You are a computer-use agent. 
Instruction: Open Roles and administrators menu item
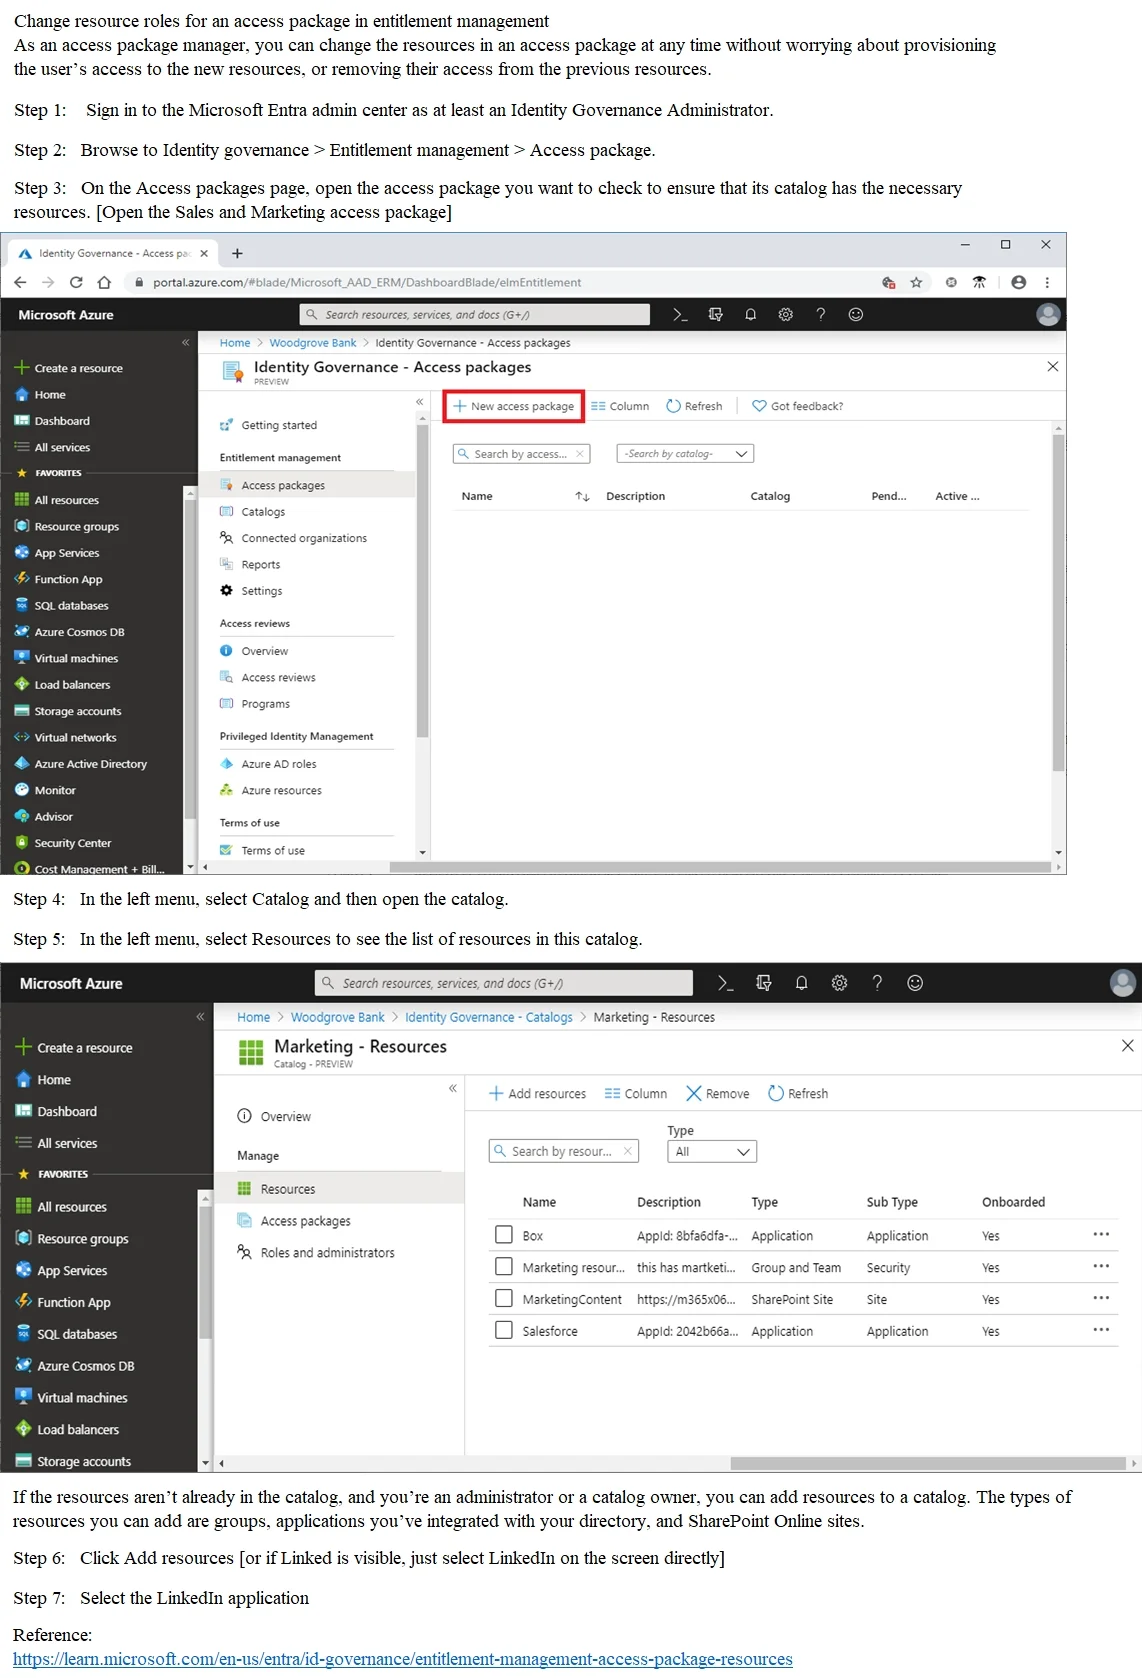click(x=327, y=1252)
